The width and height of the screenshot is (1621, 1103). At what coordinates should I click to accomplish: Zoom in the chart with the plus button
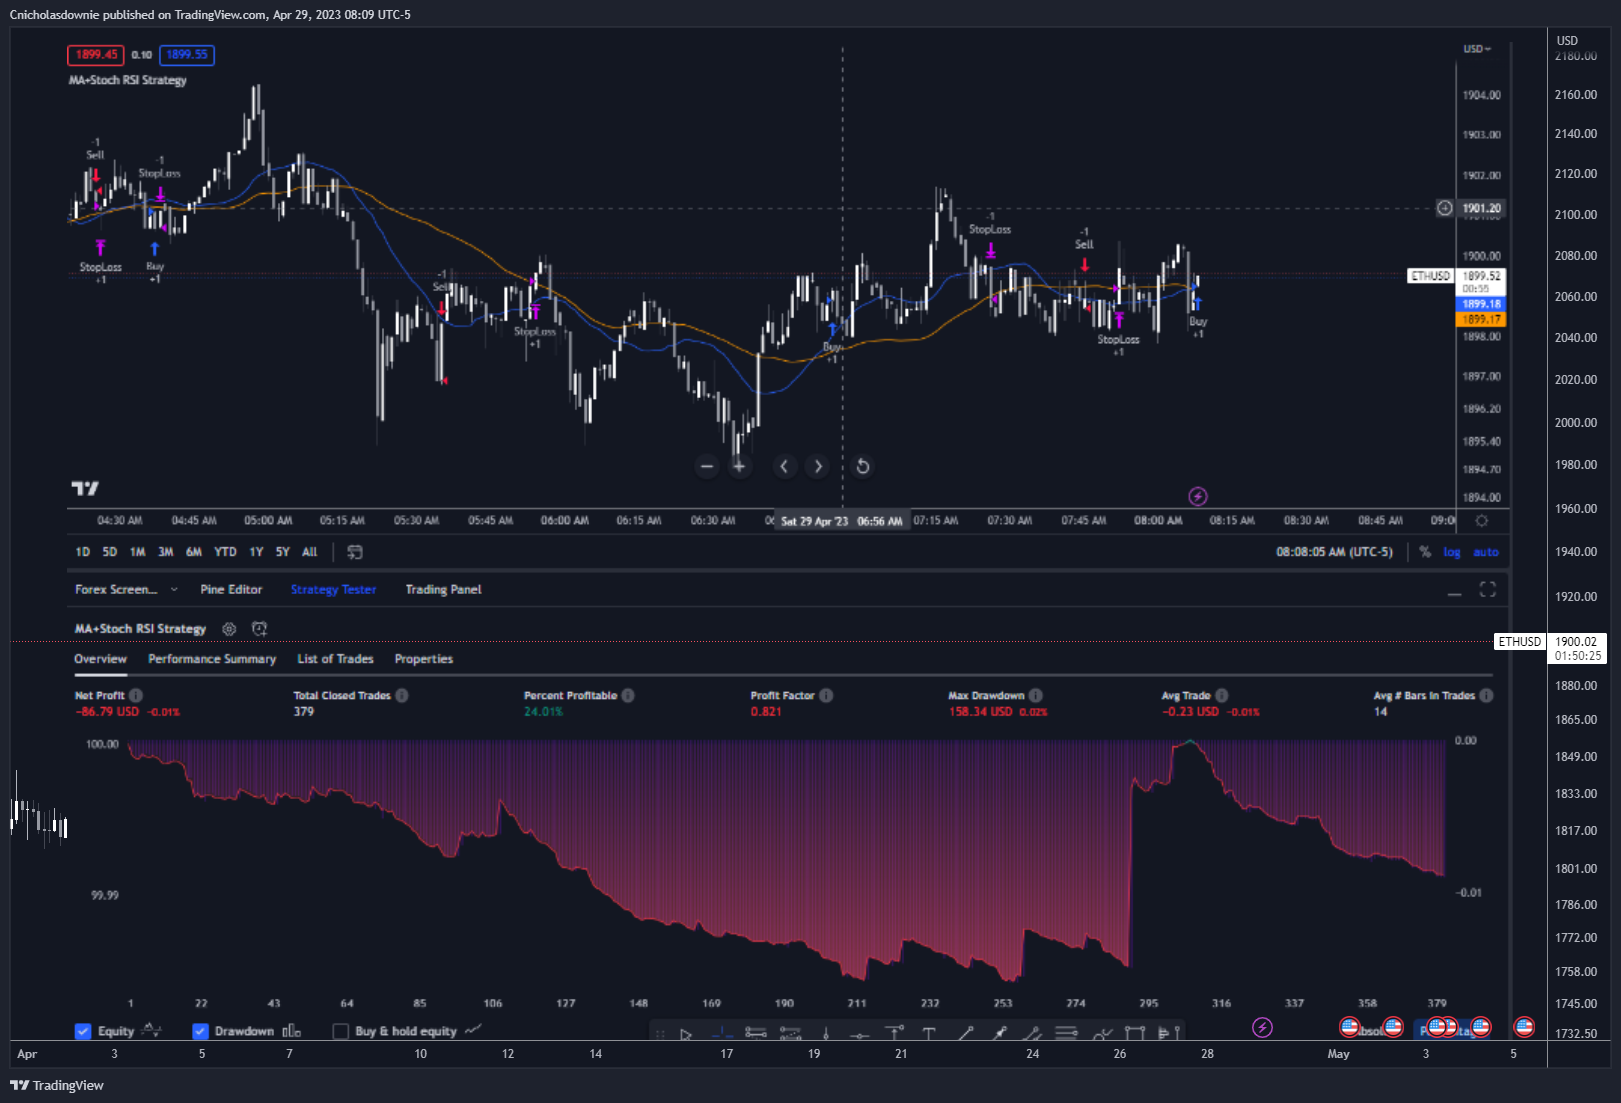[x=739, y=466]
